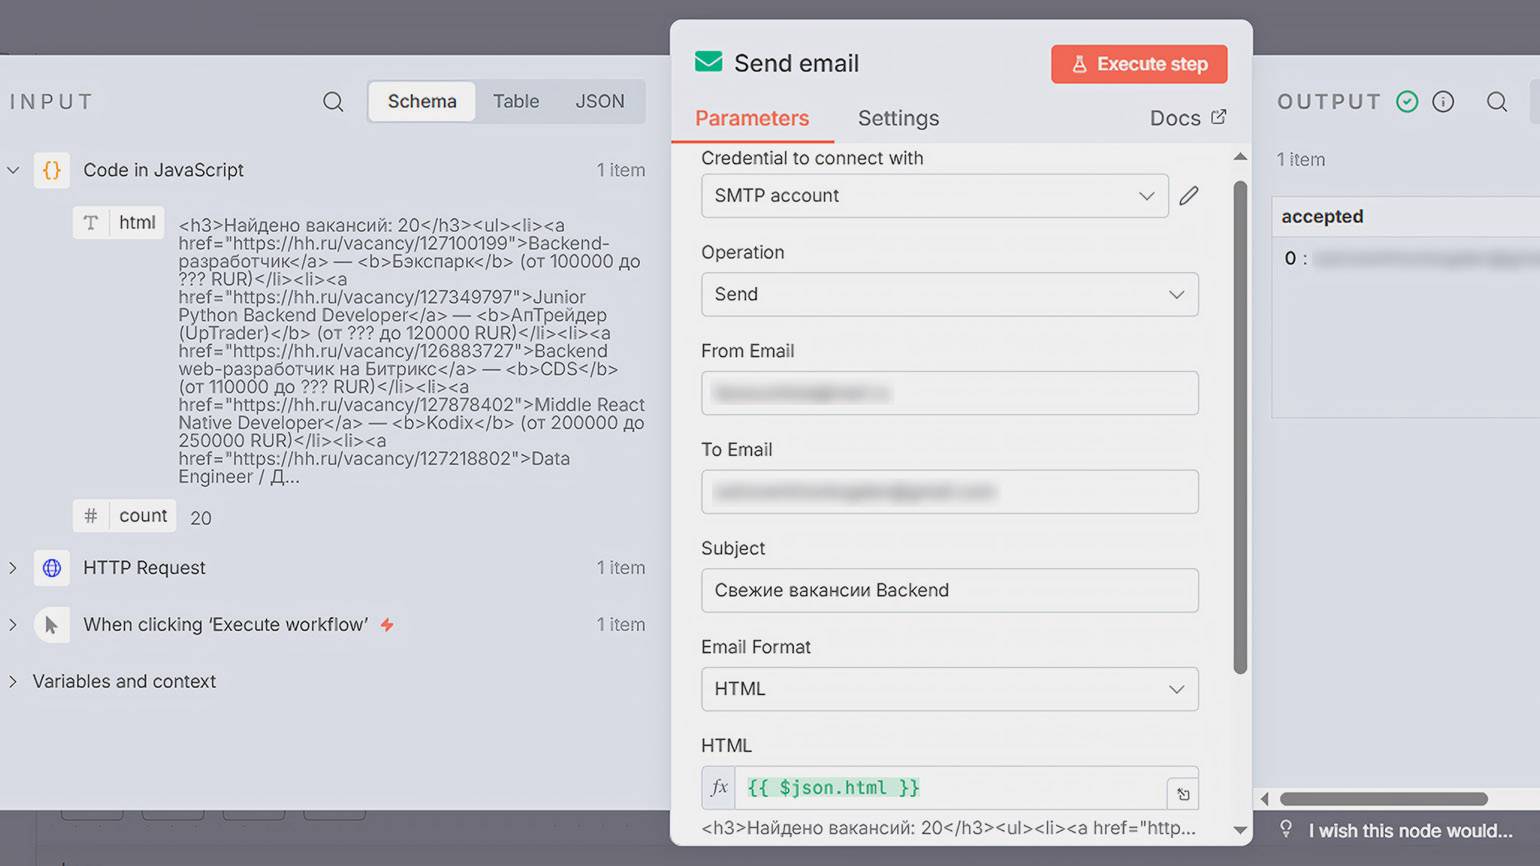Screen dimensions: 1540x866
Task: Open the expression editor icon in HTML field
Action: tap(1182, 794)
